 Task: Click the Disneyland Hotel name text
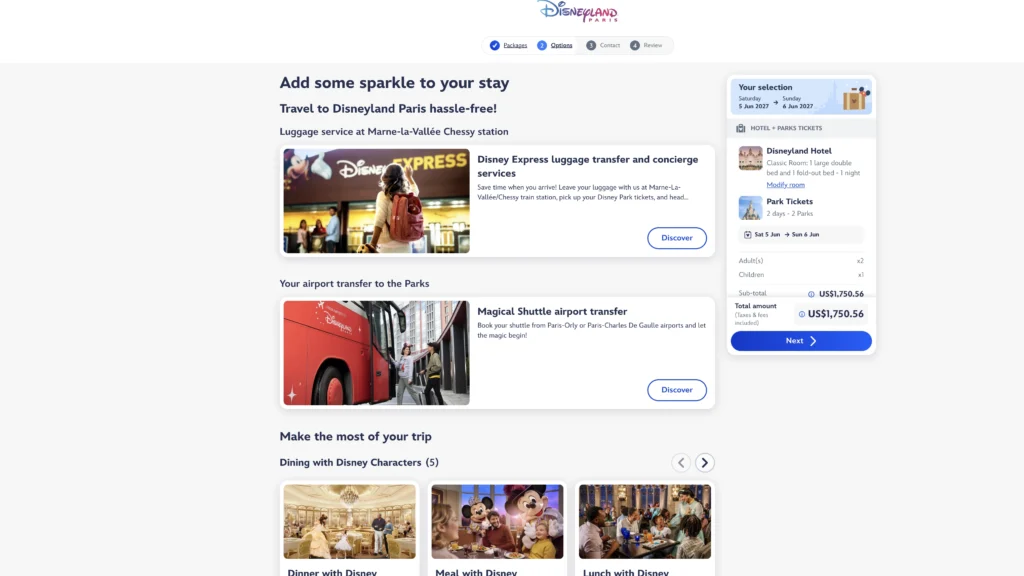pyautogui.click(x=799, y=151)
